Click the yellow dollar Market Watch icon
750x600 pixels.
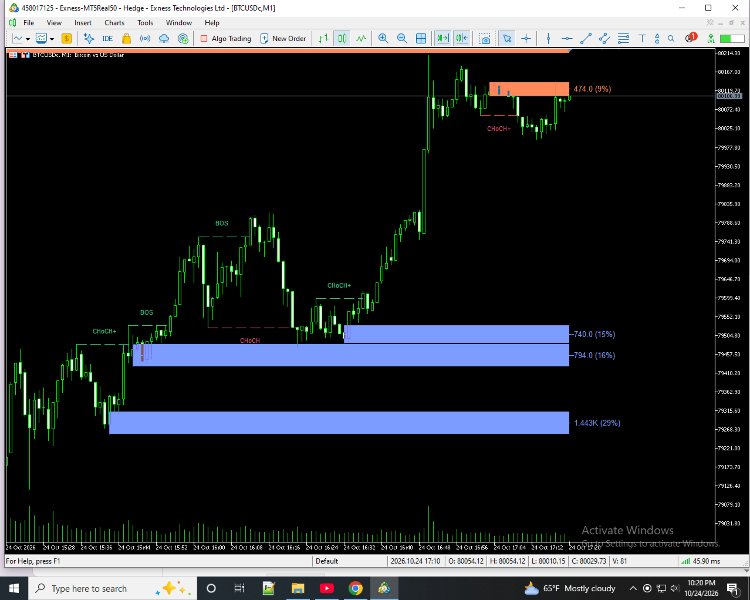(x=66, y=39)
